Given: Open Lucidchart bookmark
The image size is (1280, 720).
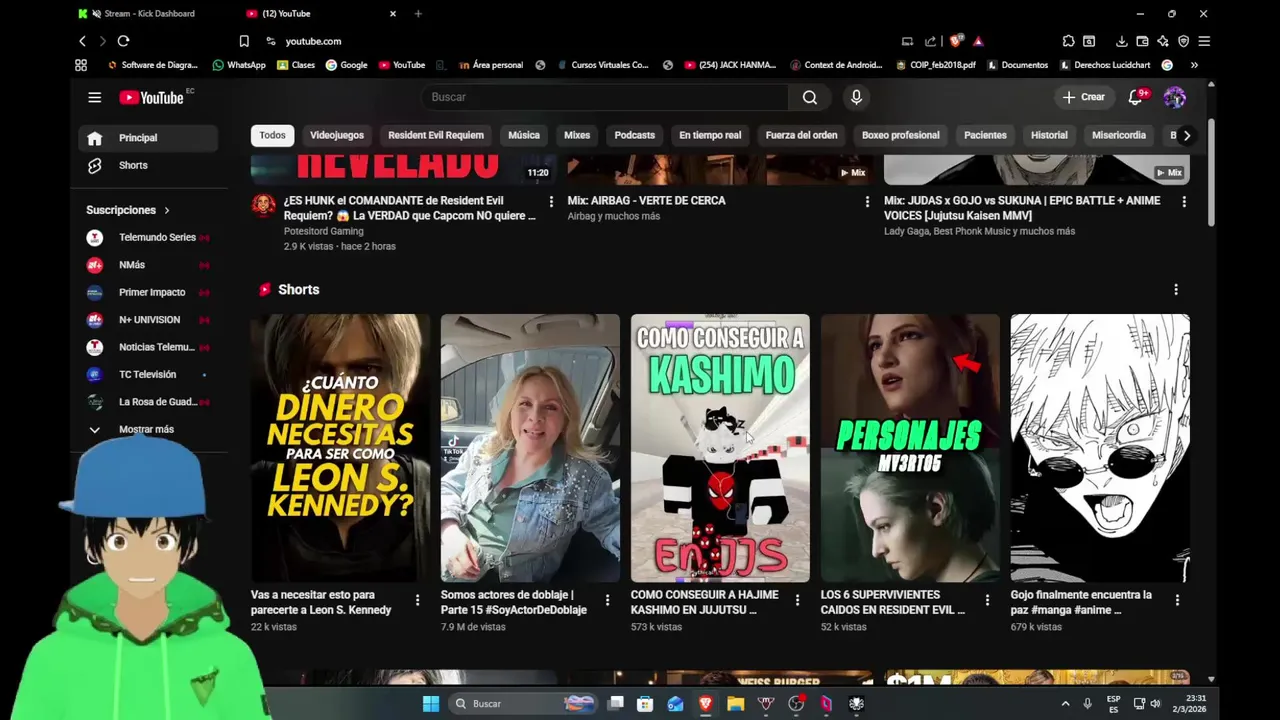Looking at the screenshot, I should click(1105, 65).
